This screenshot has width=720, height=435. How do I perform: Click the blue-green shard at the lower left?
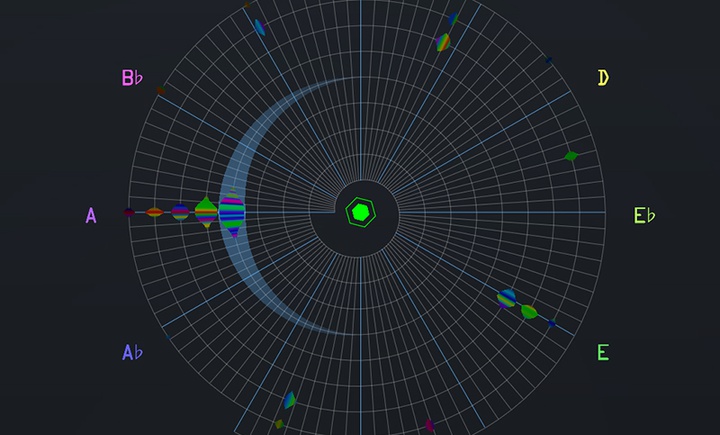tap(289, 401)
